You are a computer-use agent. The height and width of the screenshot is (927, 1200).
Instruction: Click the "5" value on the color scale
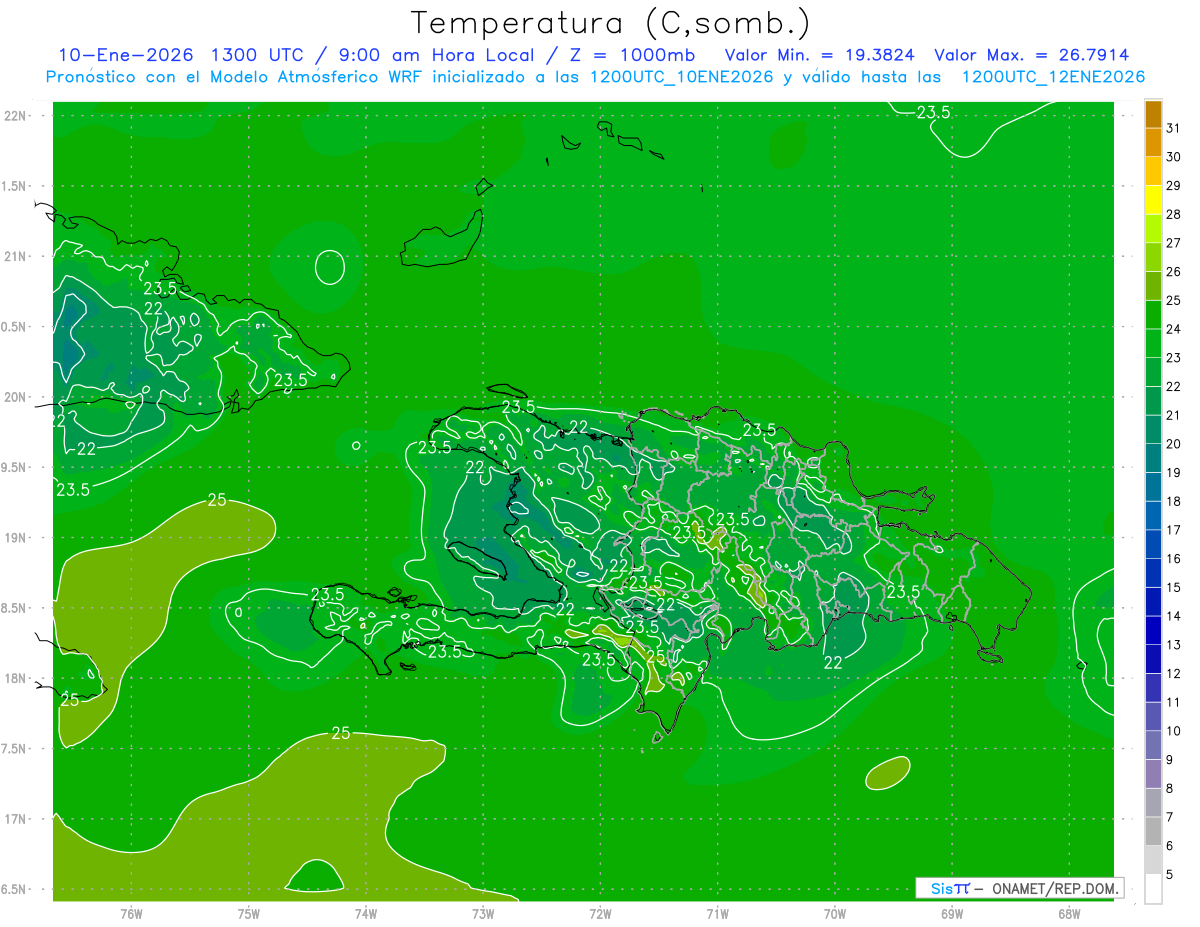coord(1170,875)
